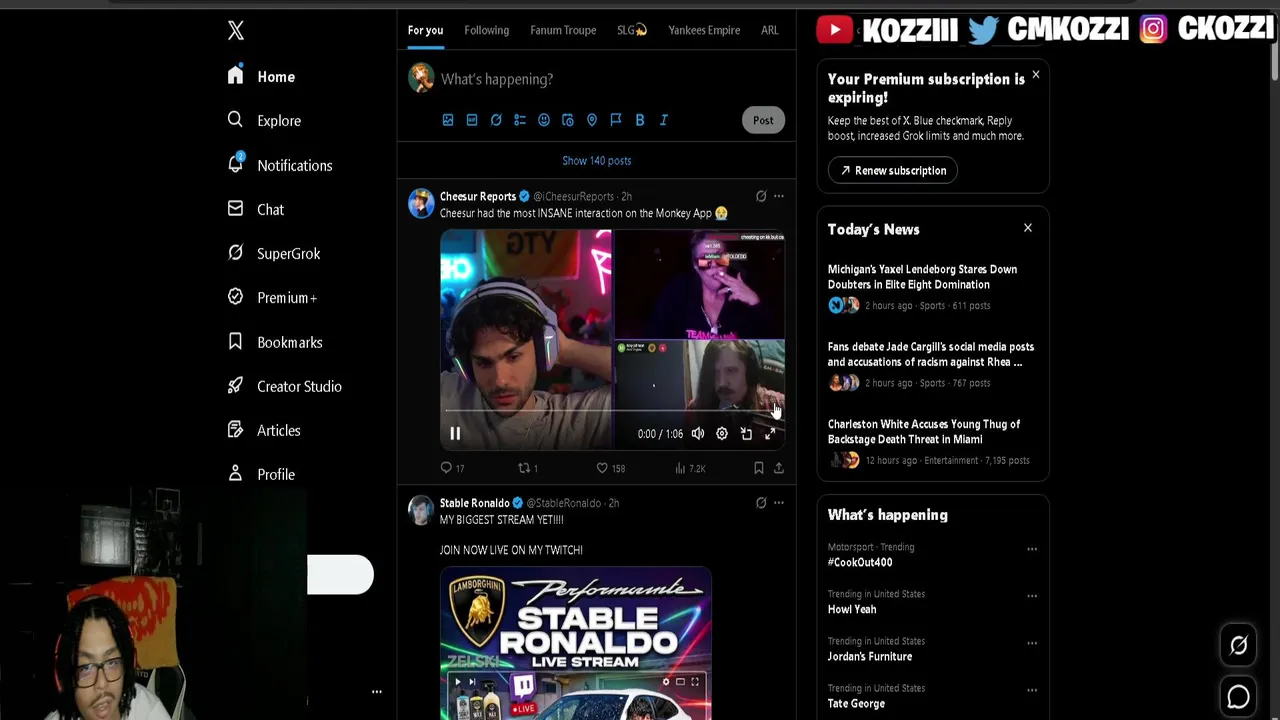This screenshot has width=1280, height=720.
Task: Open Chat in the sidebar
Action: click(x=255, y=209)
